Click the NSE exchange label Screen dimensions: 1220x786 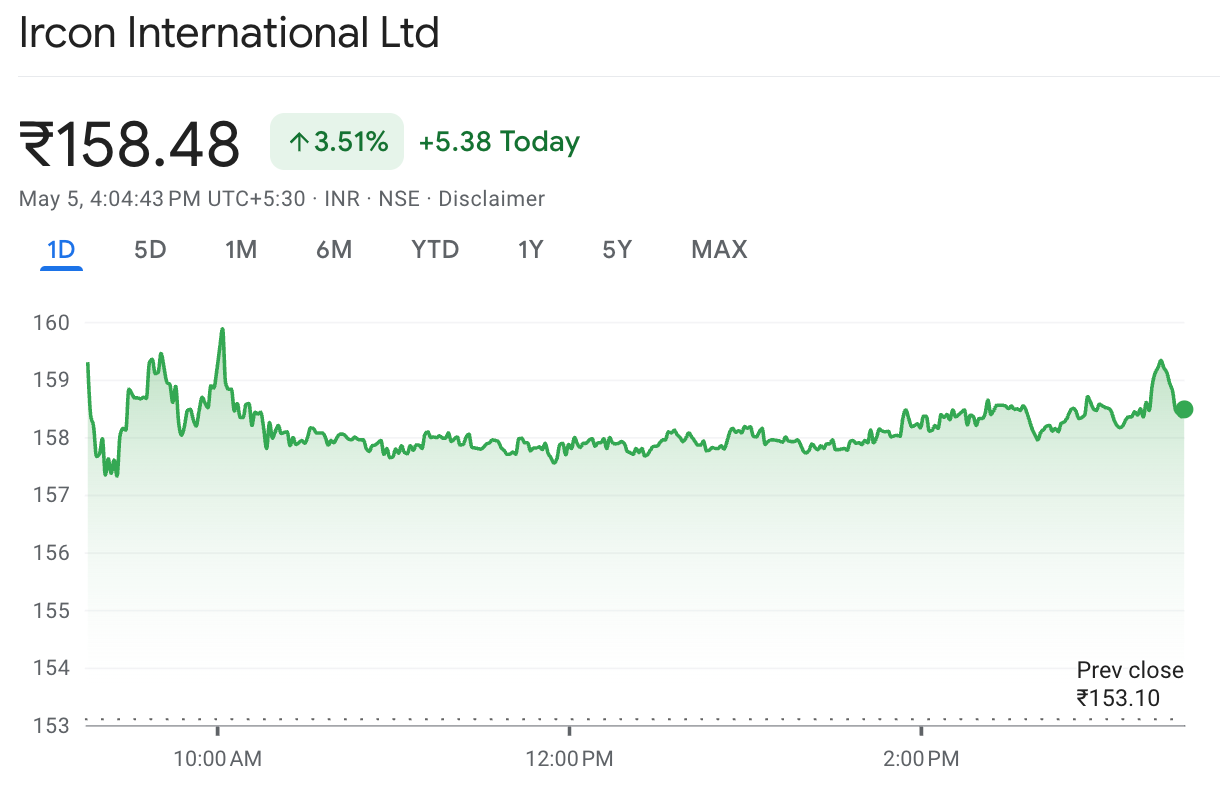pyautogui.click(x=399, y=199)
